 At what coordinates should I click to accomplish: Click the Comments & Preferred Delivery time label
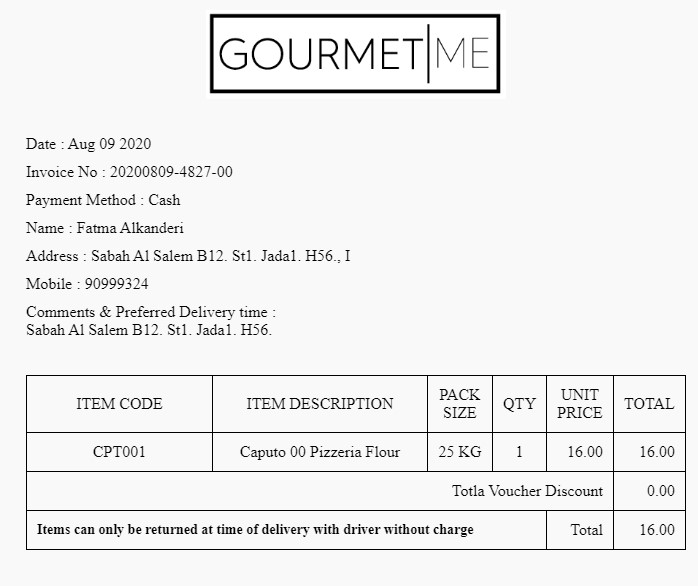(151, 312)
